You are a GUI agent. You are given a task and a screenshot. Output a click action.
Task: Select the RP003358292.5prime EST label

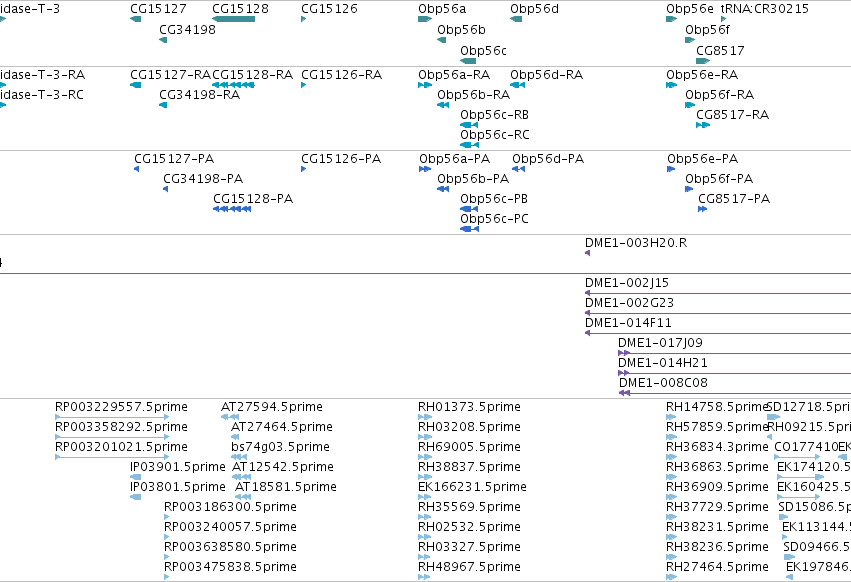click(x=121, y=427)
